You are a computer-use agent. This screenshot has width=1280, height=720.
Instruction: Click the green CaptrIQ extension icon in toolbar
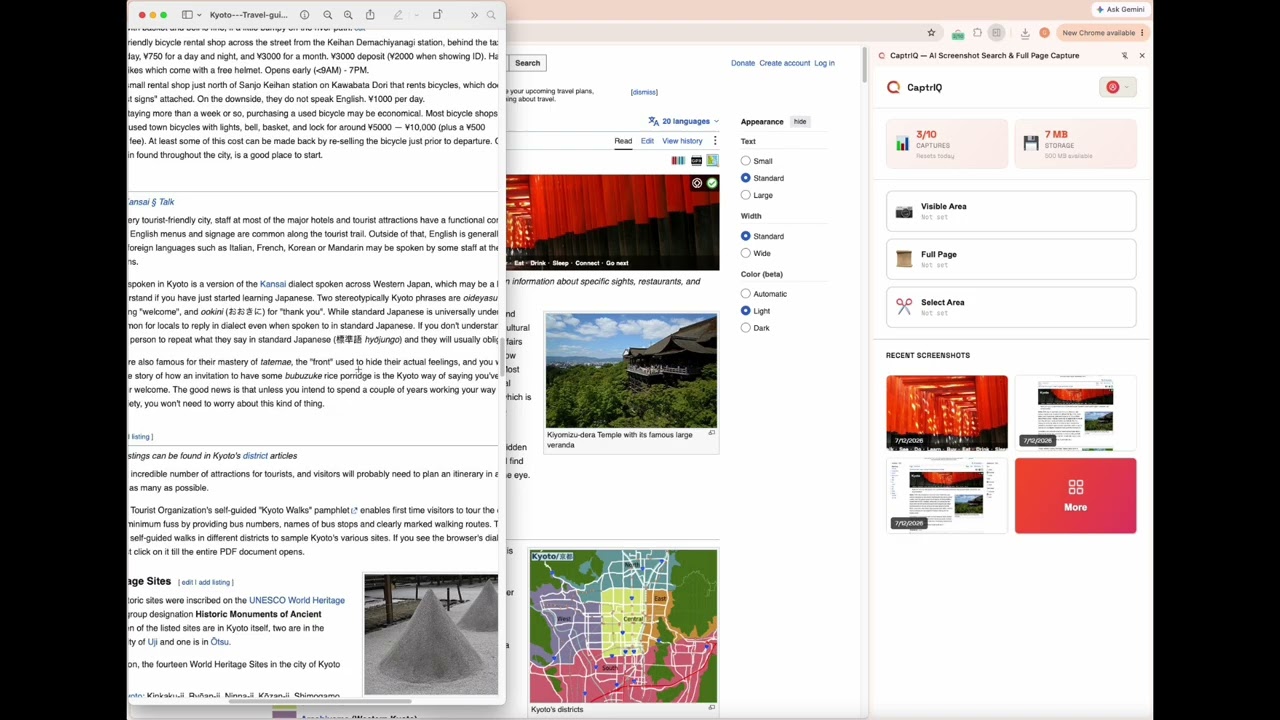pos(958,33)
